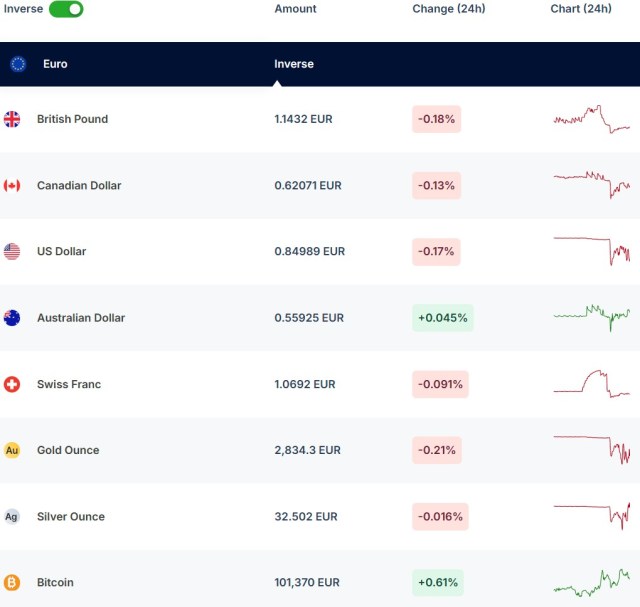
Task: Click the Gold Ounce Au icon
Action: [12, 450]
